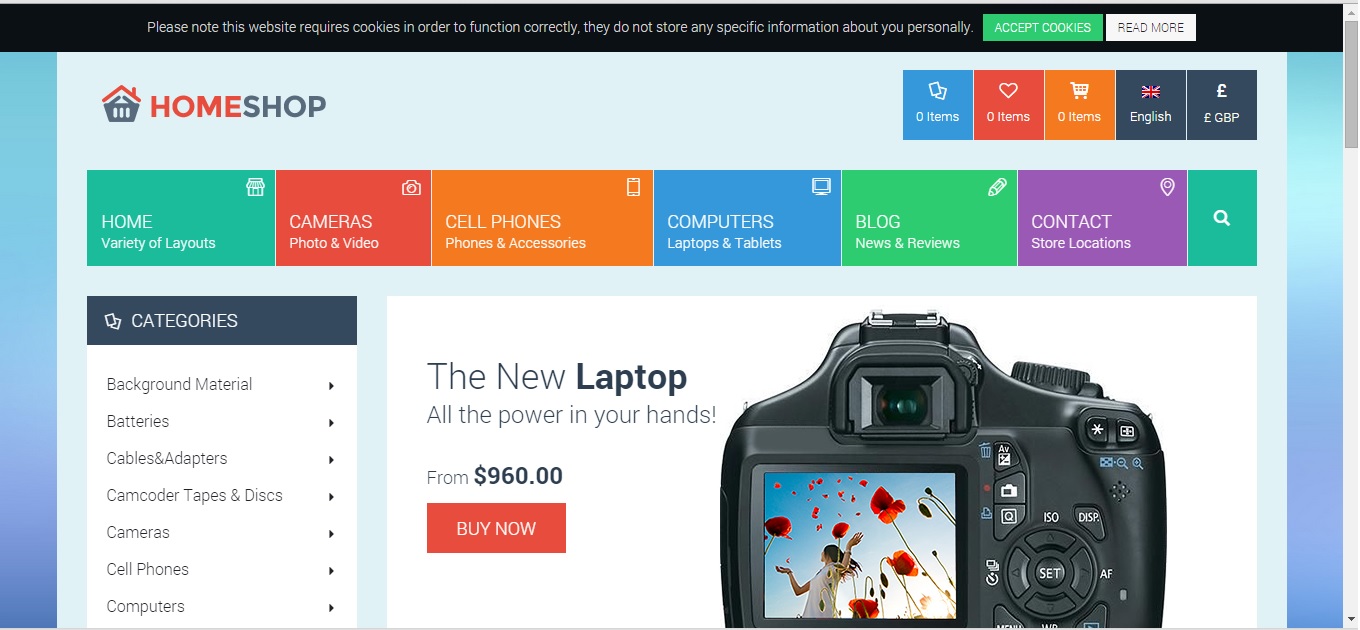The height and width of the screenshot is (630, 1360).
Task: Click the Buy Now button
Action: coord(496,528)
